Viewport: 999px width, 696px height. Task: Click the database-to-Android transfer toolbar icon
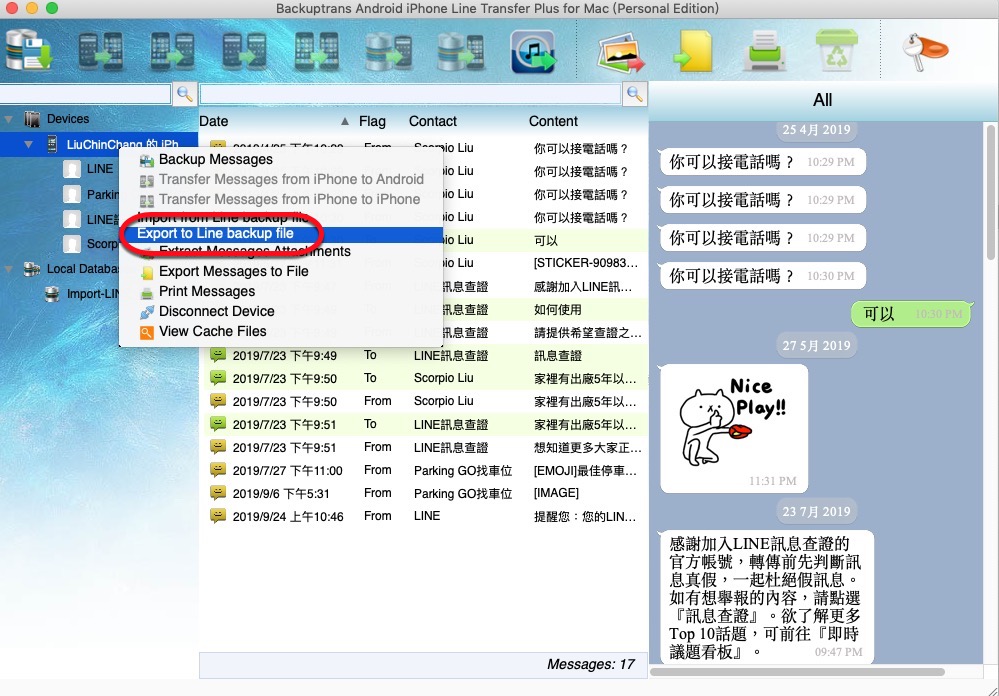coord(389,51)
